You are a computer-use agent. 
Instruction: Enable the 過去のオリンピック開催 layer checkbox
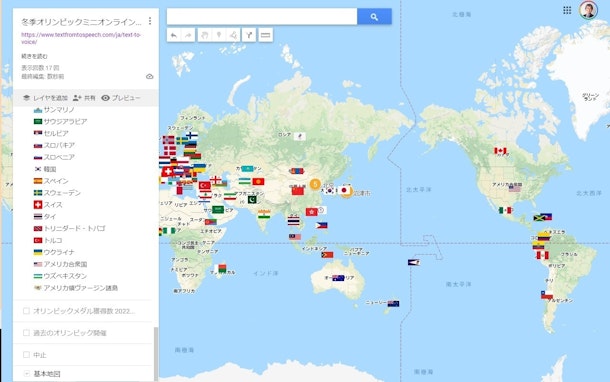click(x=26, y=333)
